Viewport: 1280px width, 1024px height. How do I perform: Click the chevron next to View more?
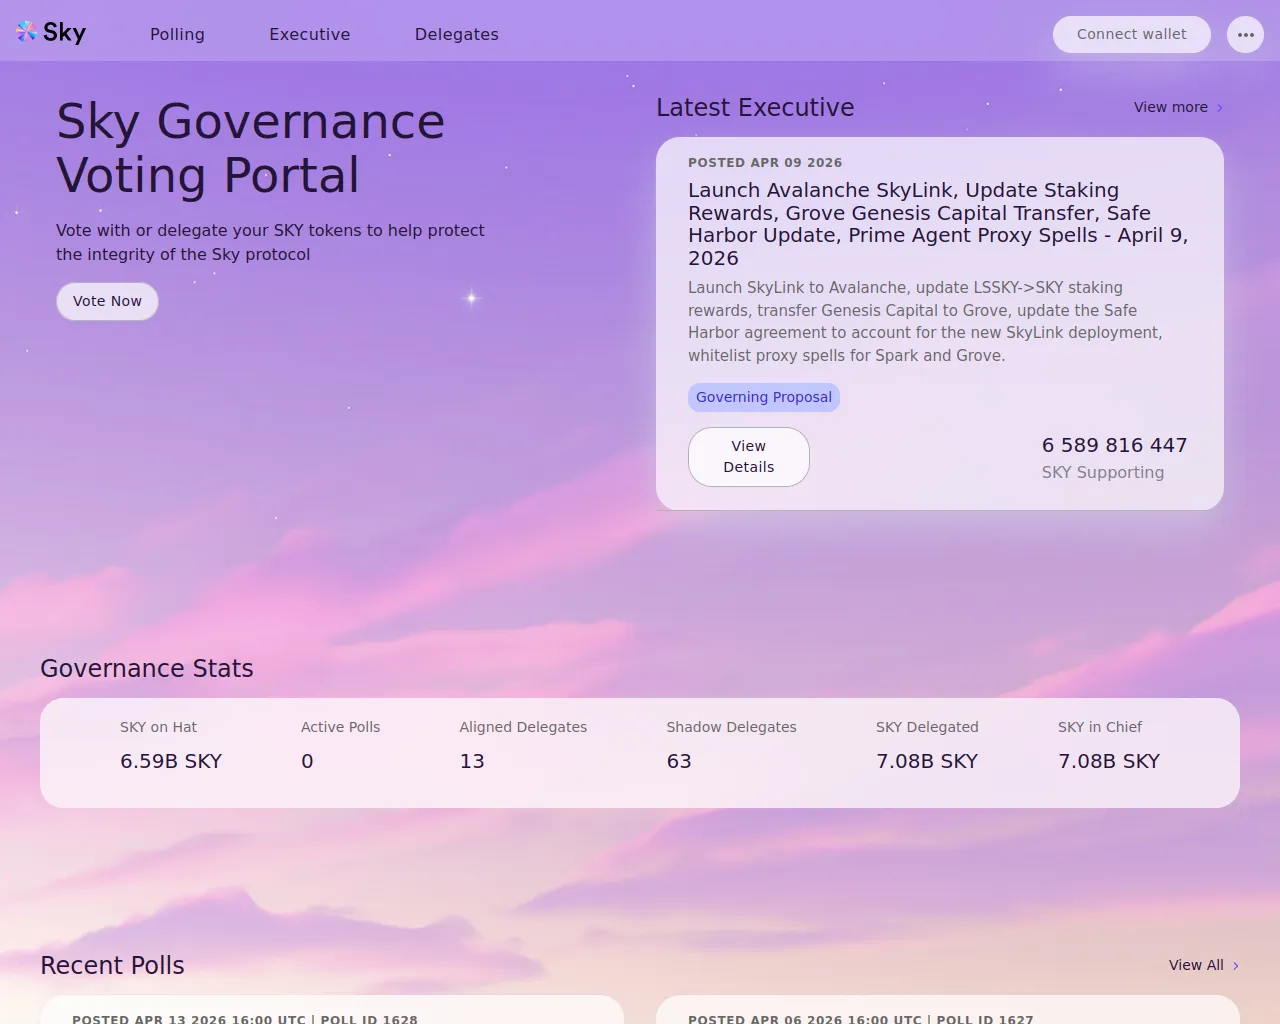pos(1220,108)
